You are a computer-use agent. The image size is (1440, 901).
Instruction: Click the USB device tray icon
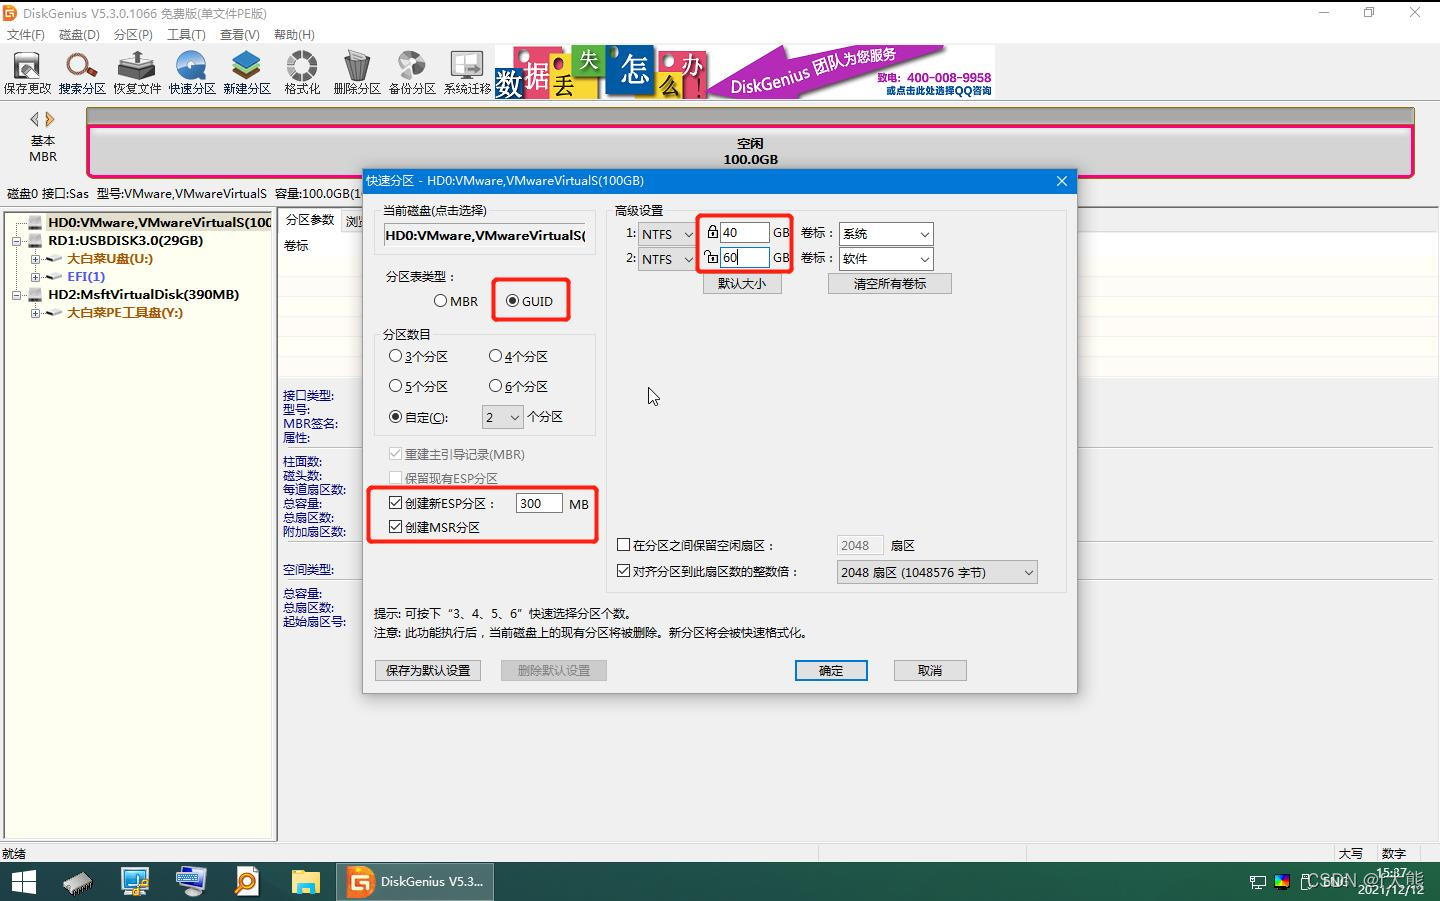1306,882
